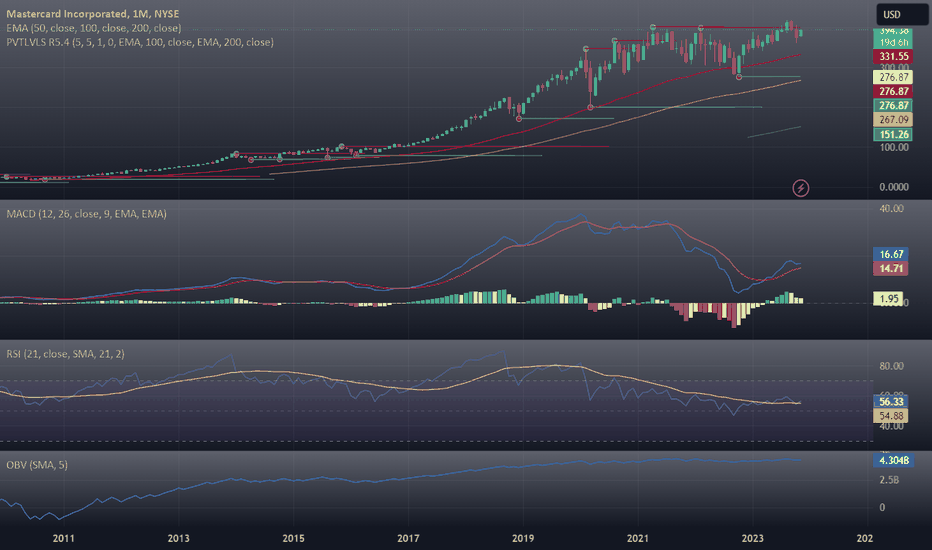Click the 2013 label on the time axis
This screenshot has width=932, height=550.
tap(178, 538)
